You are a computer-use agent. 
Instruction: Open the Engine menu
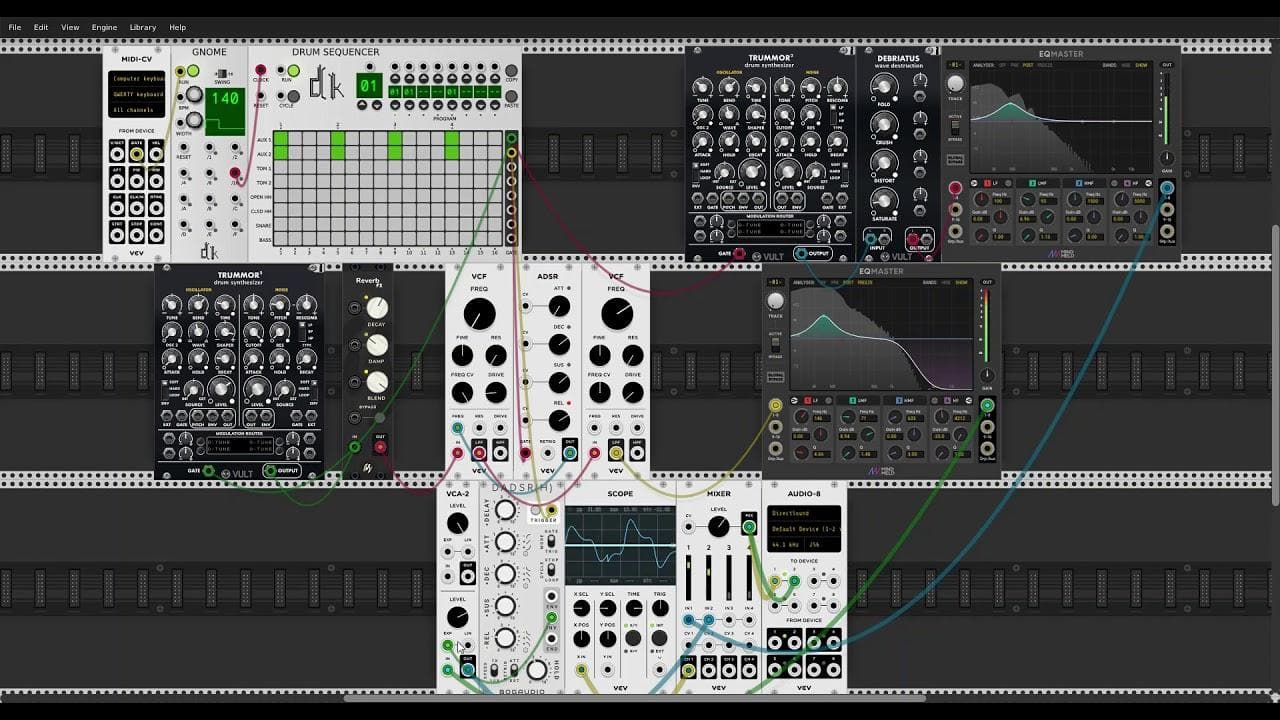click(x=105, y=27)
